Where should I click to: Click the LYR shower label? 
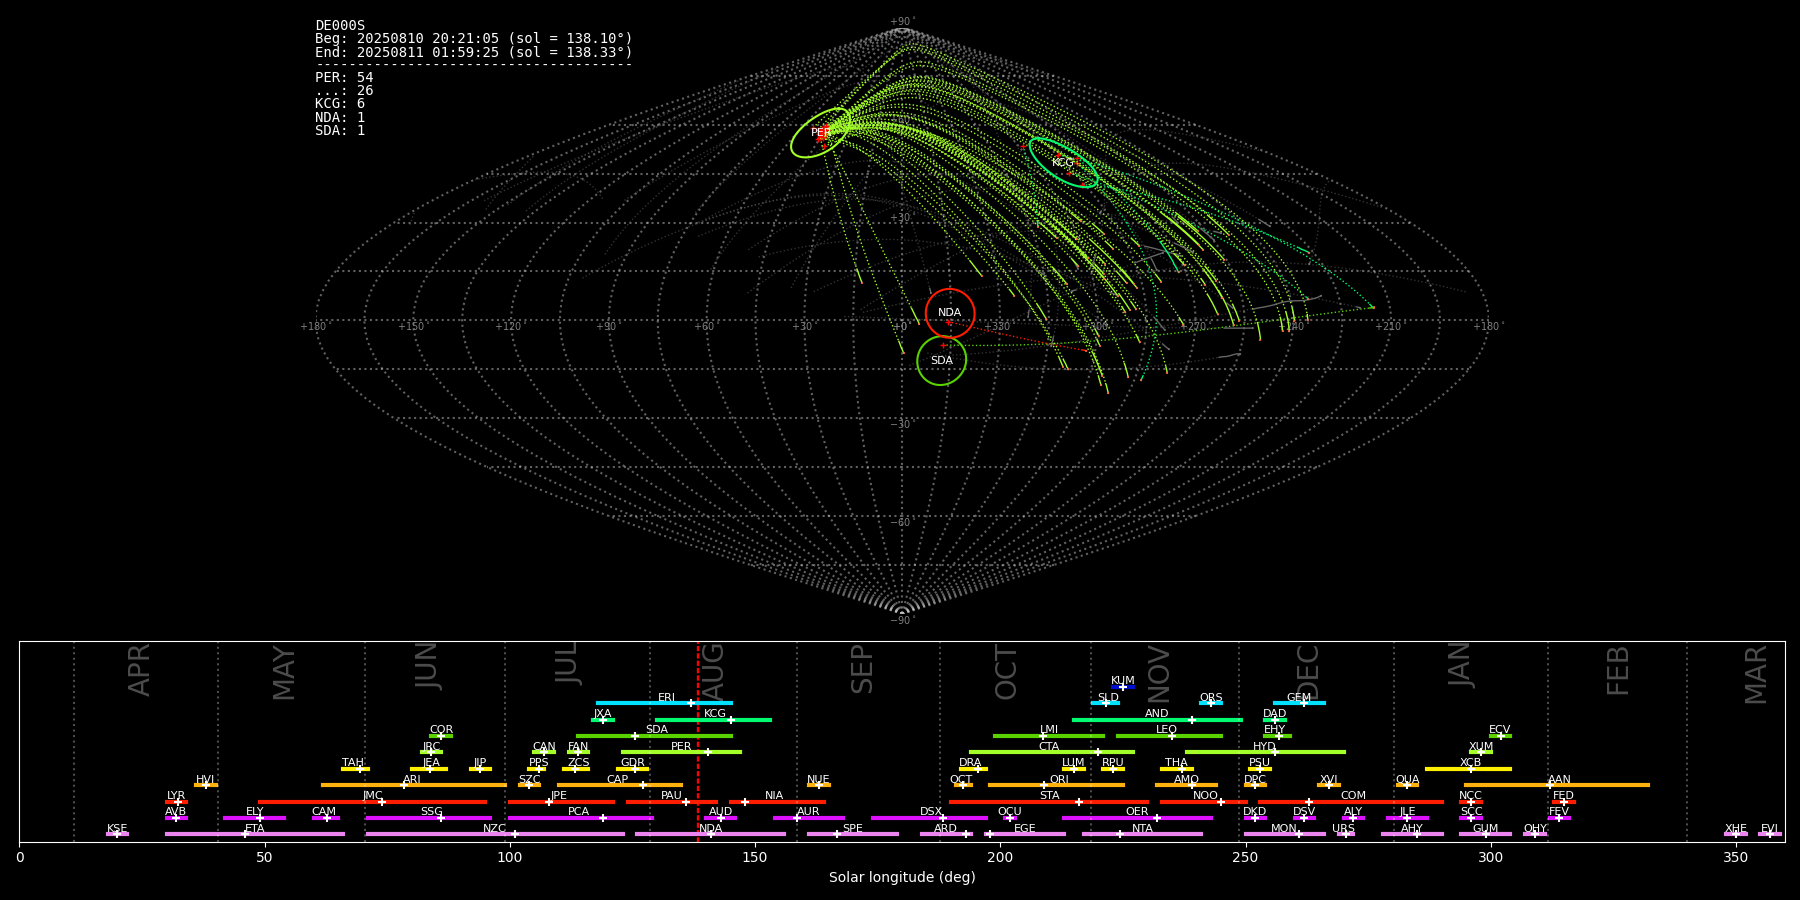coord(176,796)
